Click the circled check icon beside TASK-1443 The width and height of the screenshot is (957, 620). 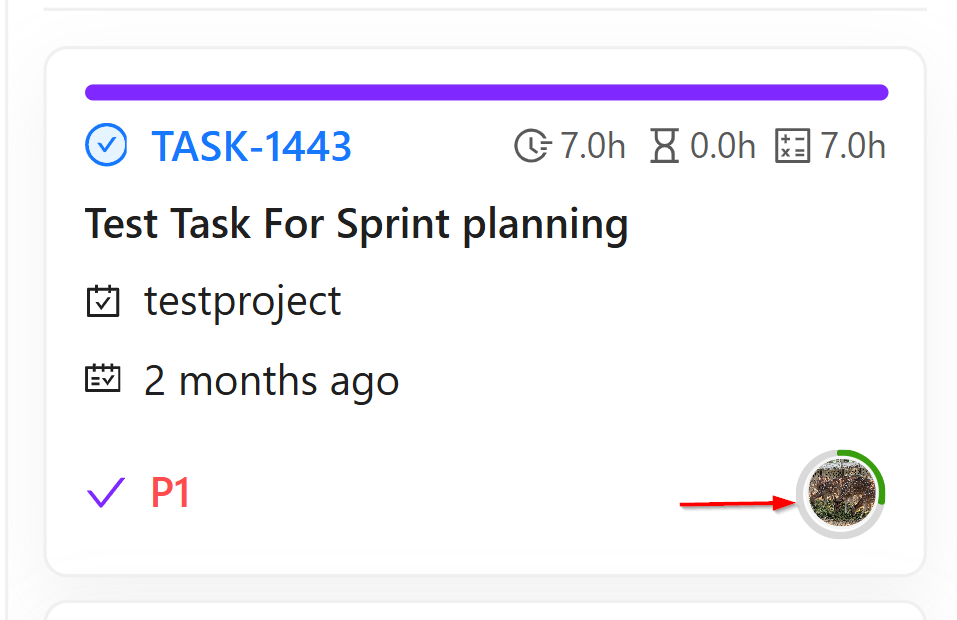click(x=106, y=147)
